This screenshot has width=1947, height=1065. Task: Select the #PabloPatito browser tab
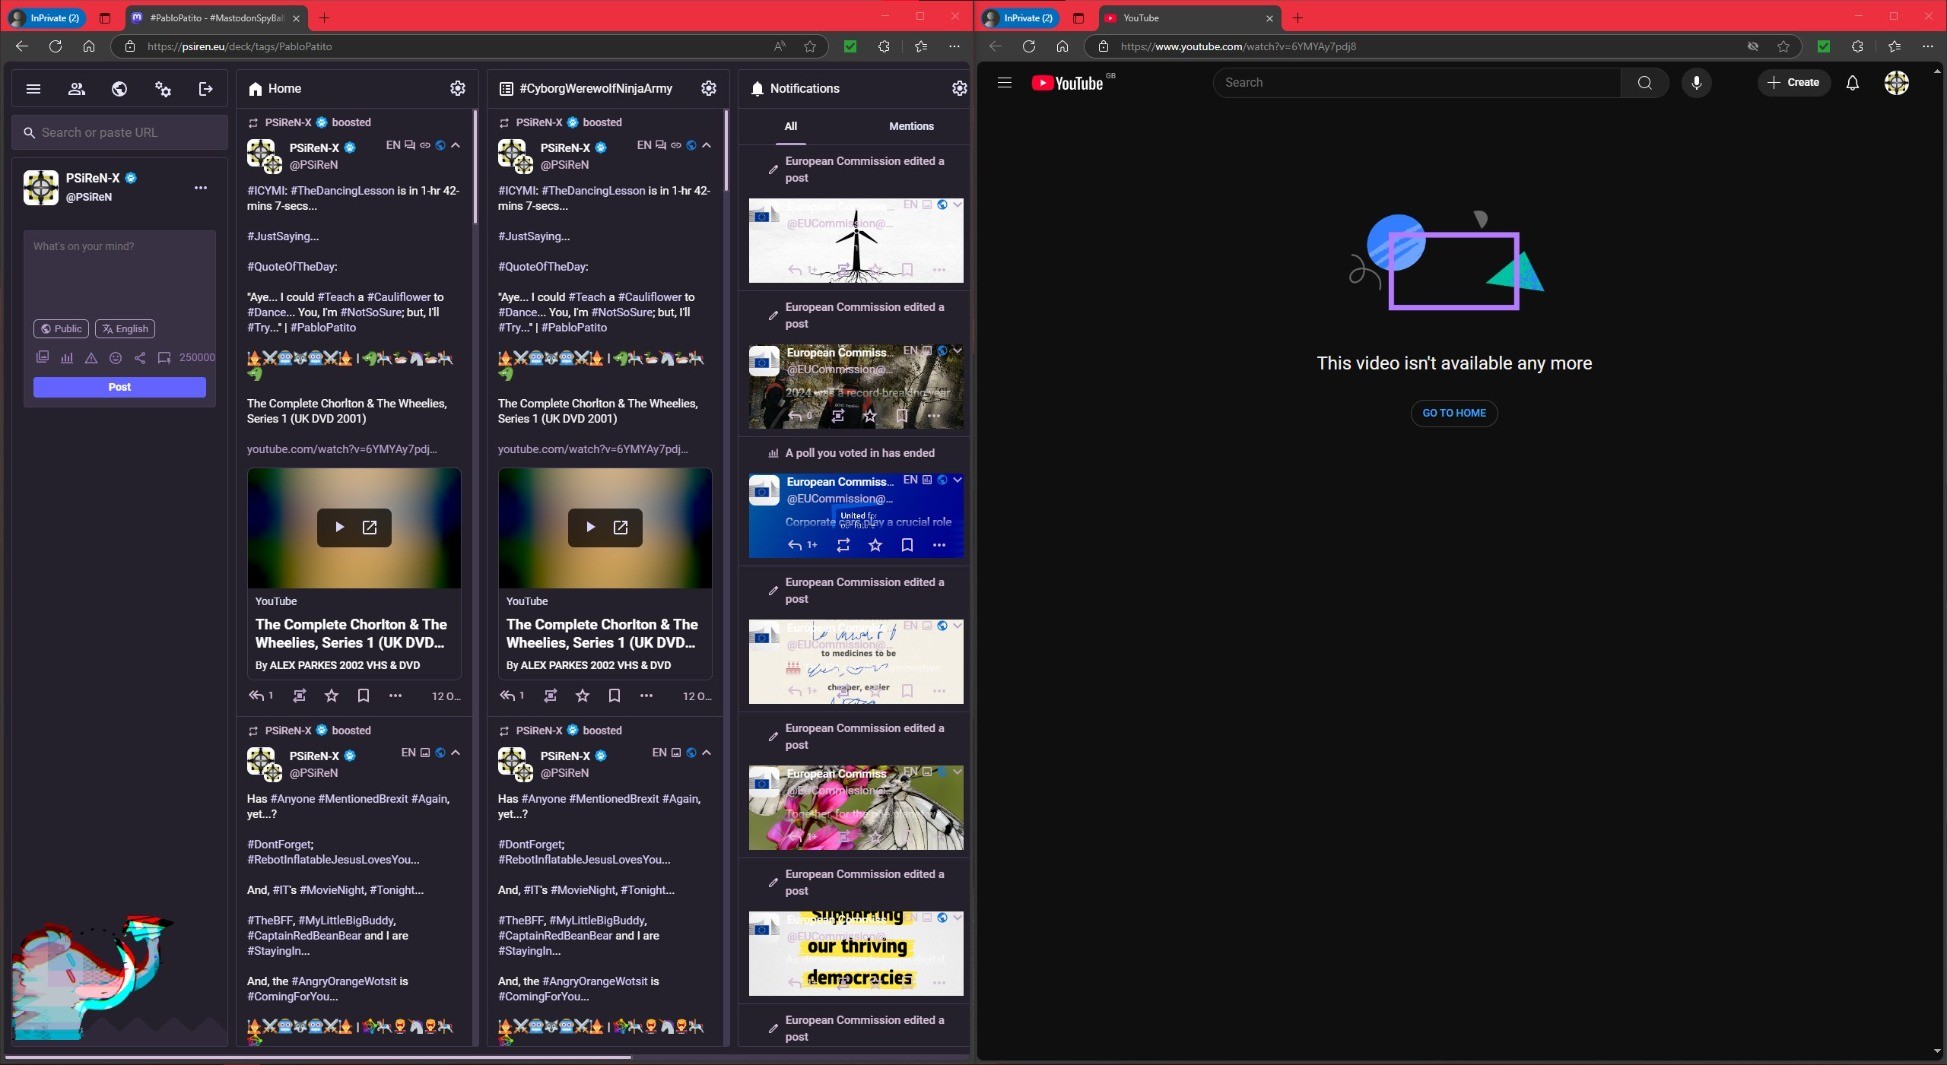click(x=217, y=18)
